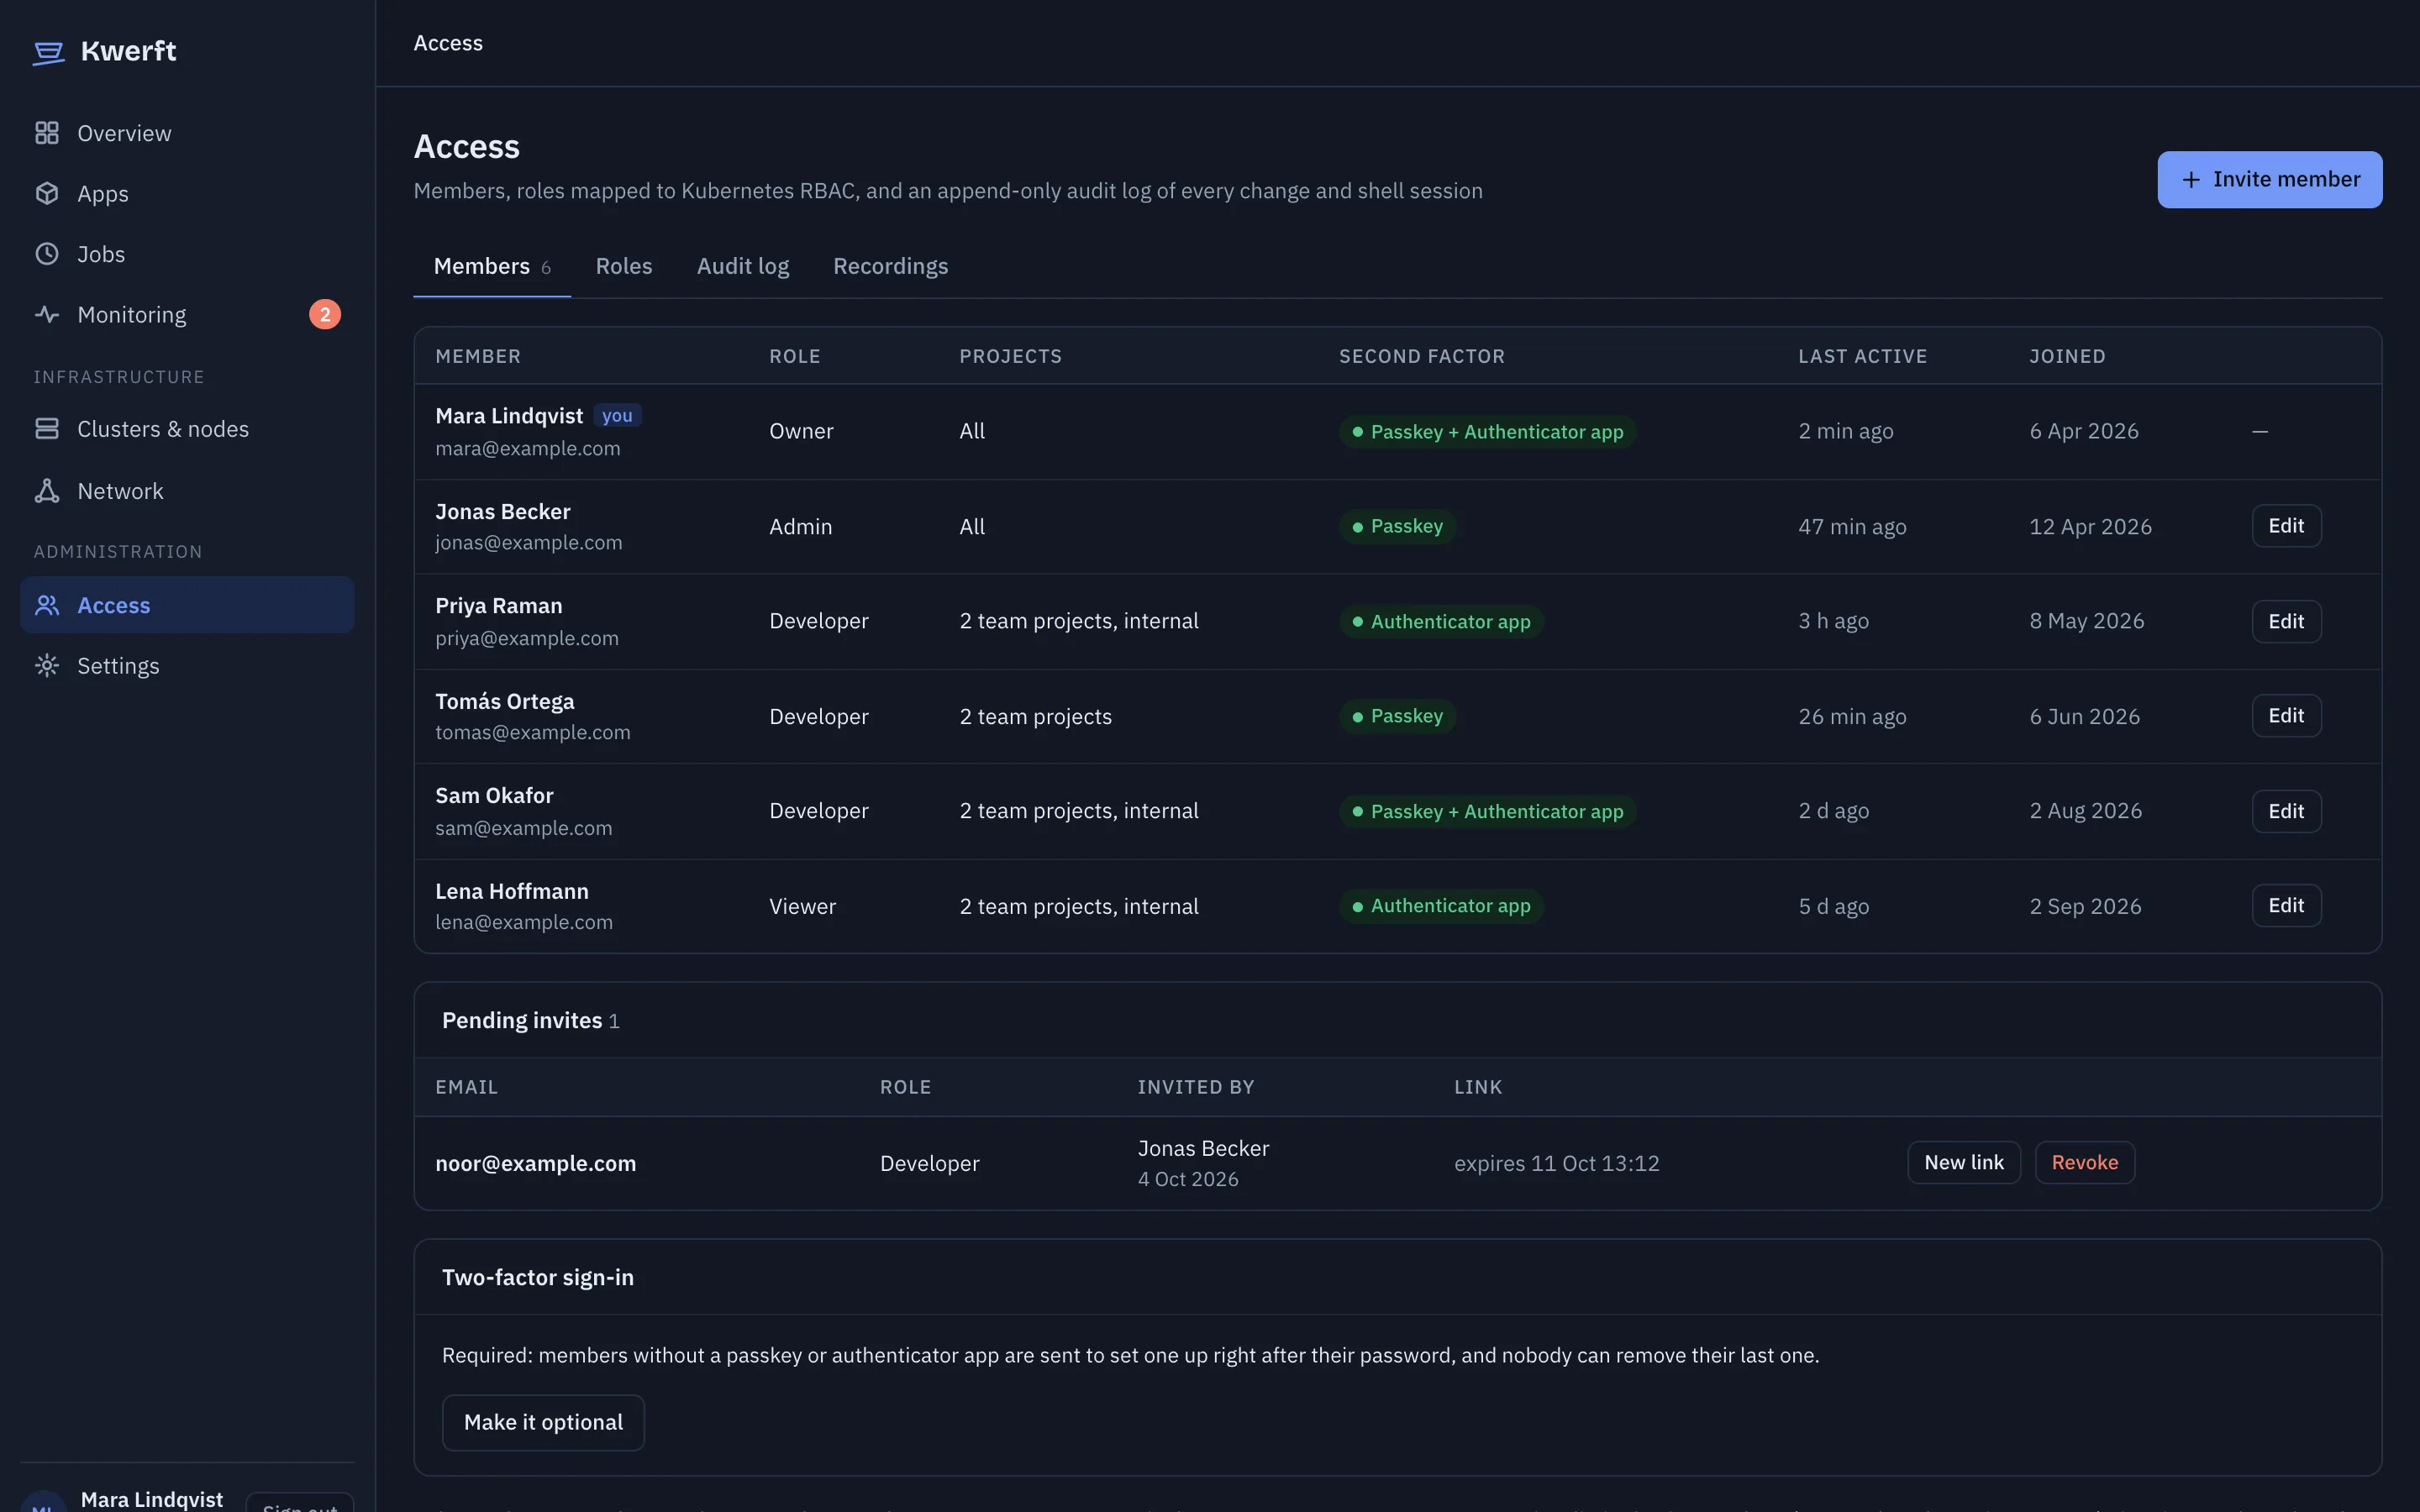Click the '2 Aug 2026' joined date
Image resolution: width=2420 pixels, height=1512 pixels.
(2086, 811)
